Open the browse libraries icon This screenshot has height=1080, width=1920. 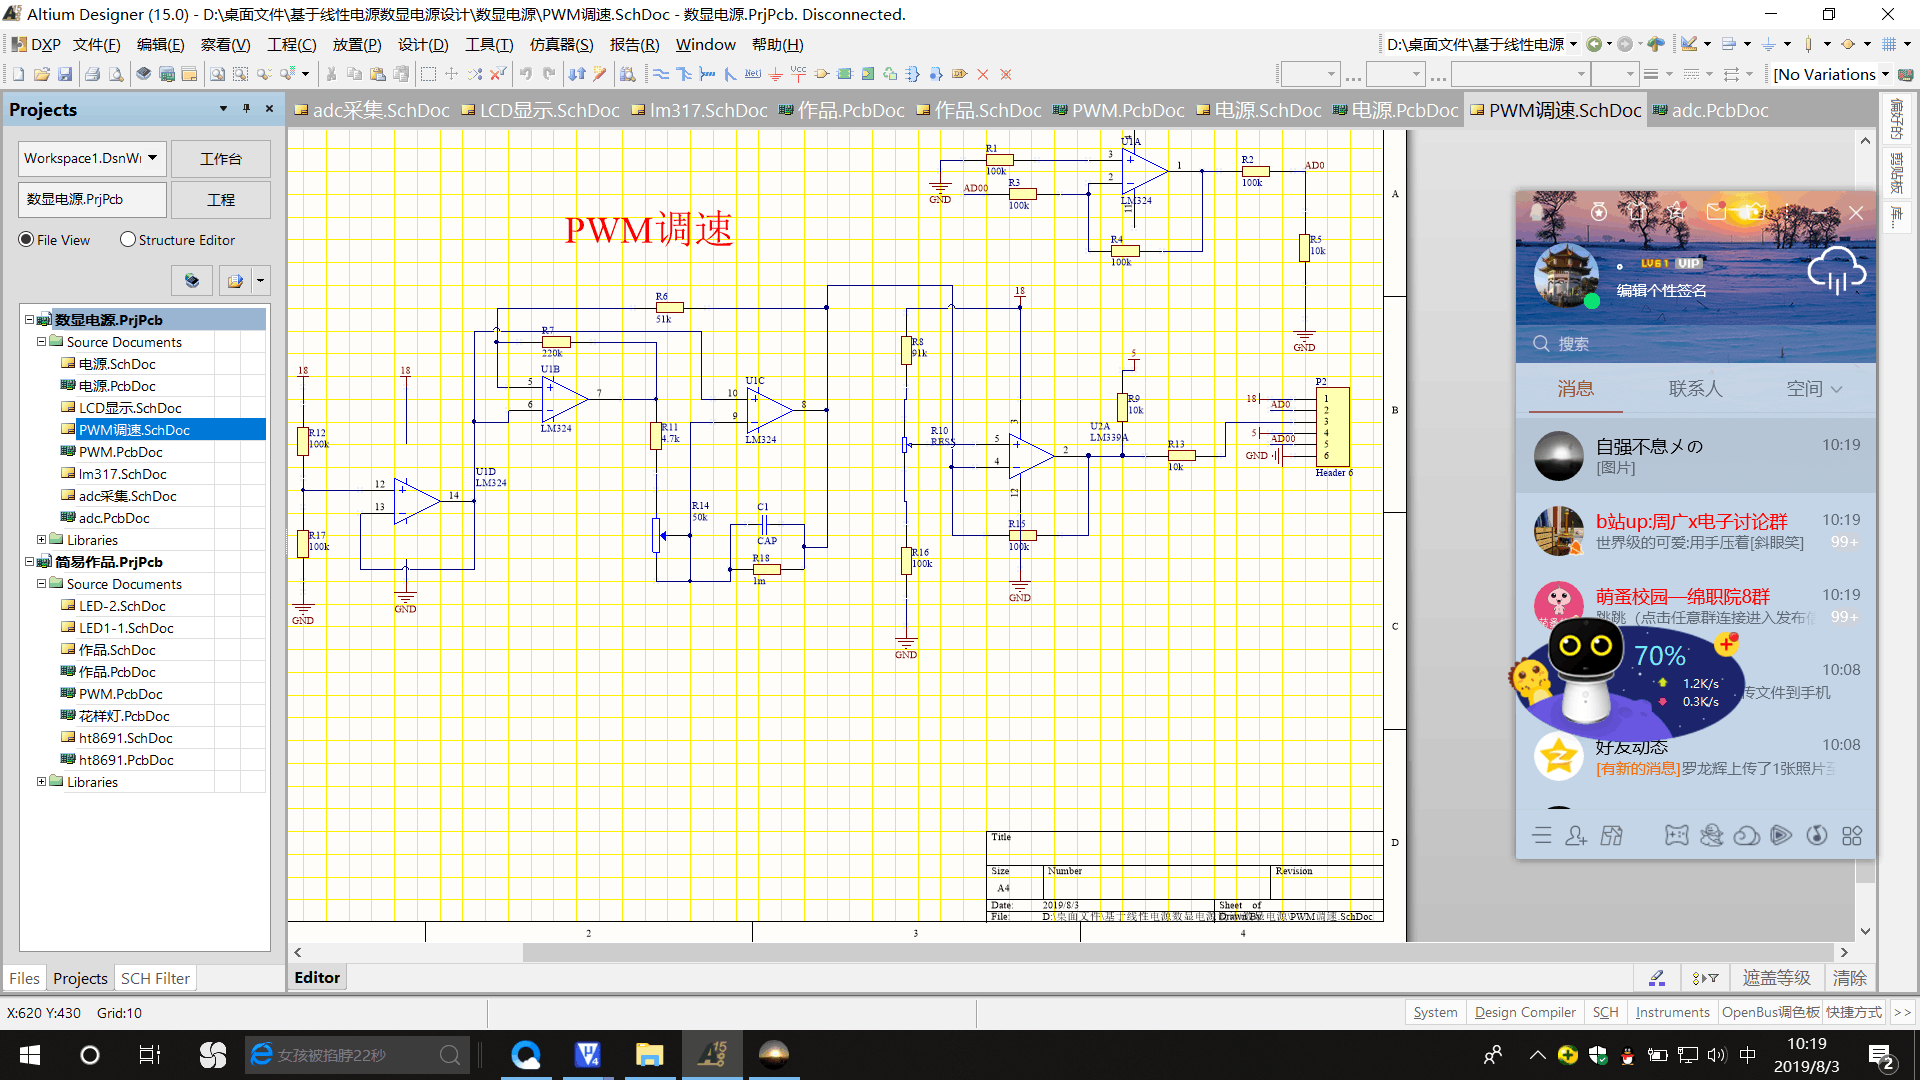pyautogui.click(x=627, y=74)
